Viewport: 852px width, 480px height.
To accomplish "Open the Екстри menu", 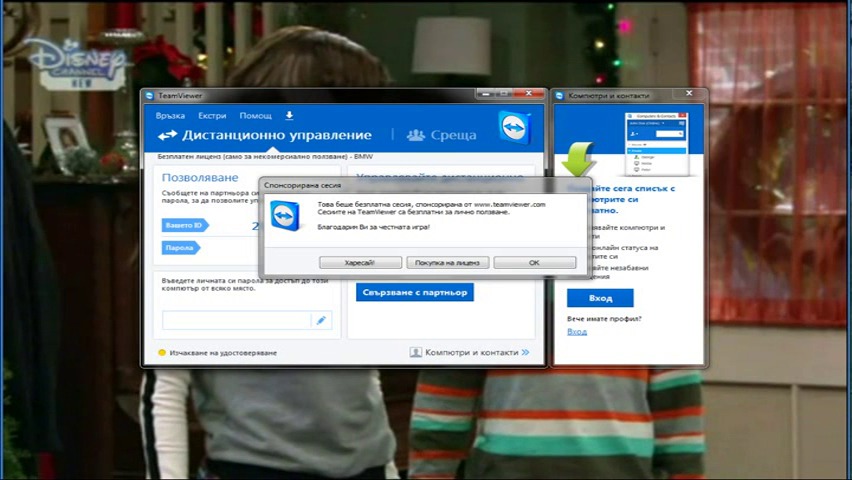I will click(x=212, y=116).
